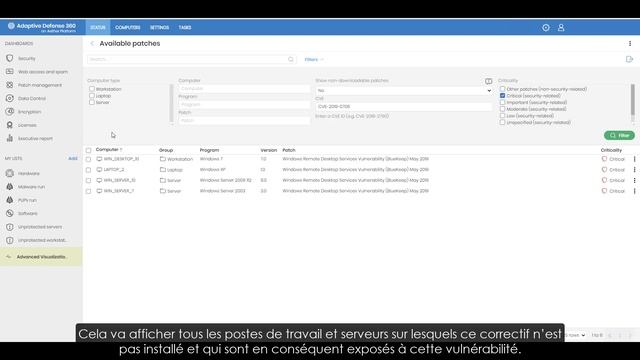The image size is (640, 360).
Task: Open row menu for LAPTOP_2
Action: click(x=634, y=170)
